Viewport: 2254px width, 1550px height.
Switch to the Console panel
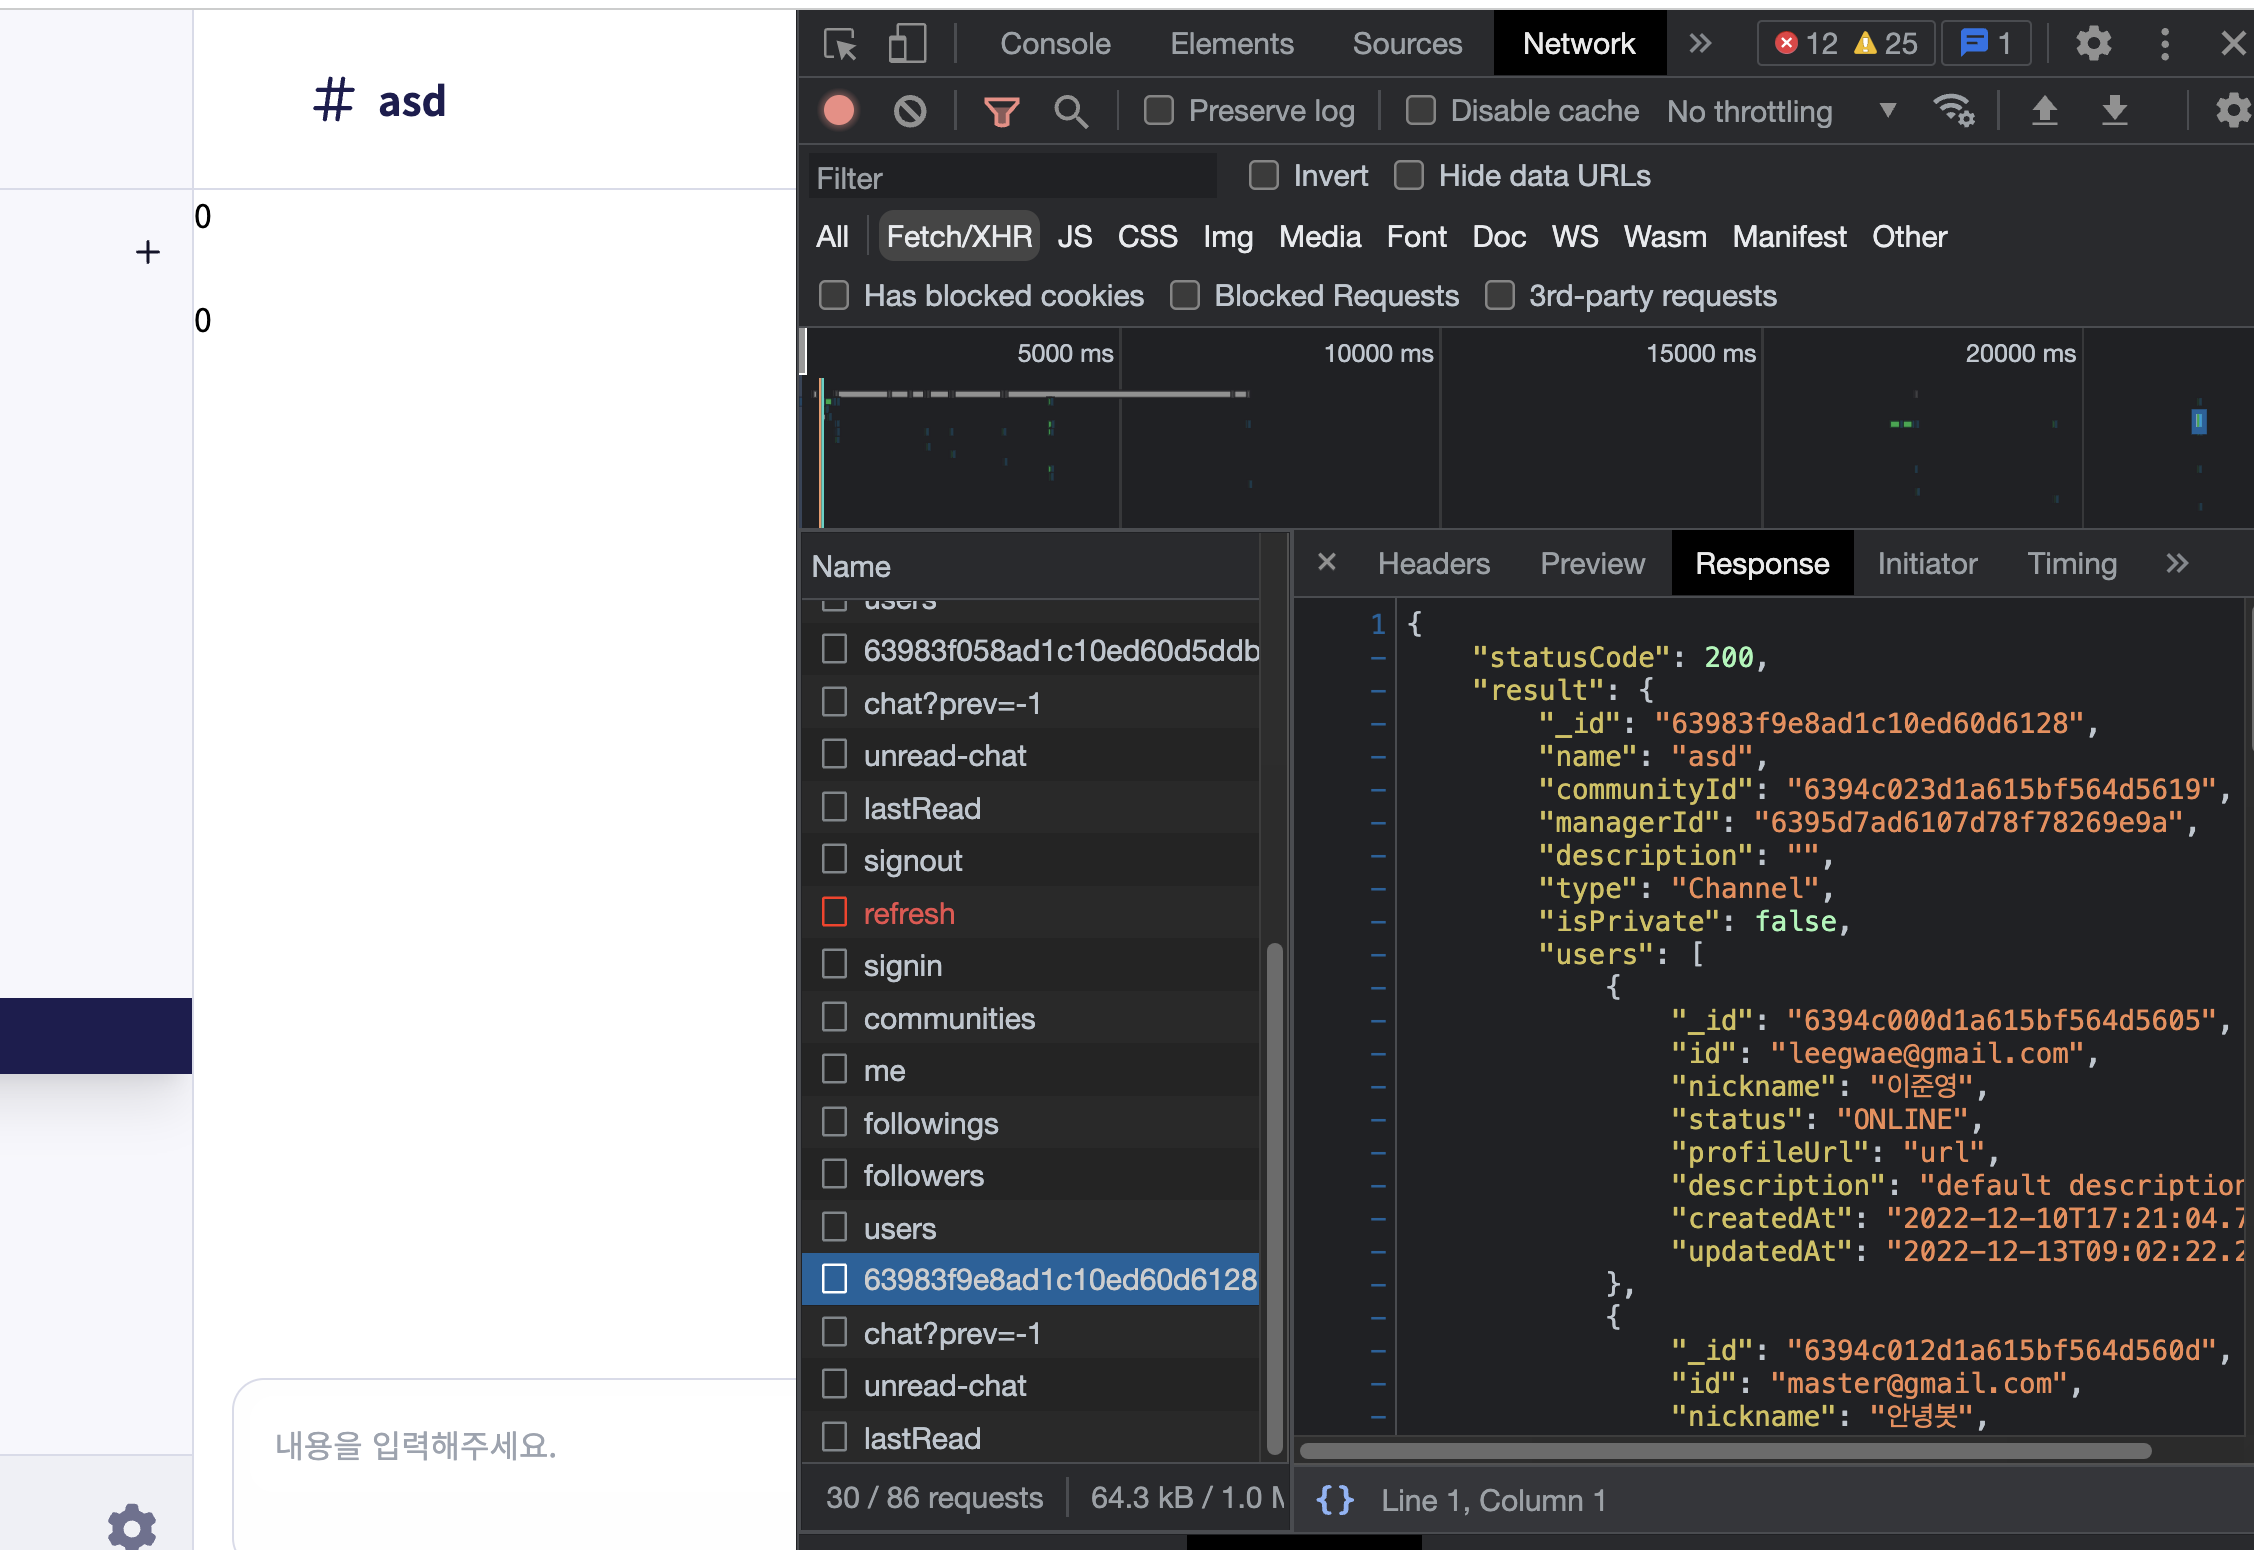click(x=1055, y=44)
